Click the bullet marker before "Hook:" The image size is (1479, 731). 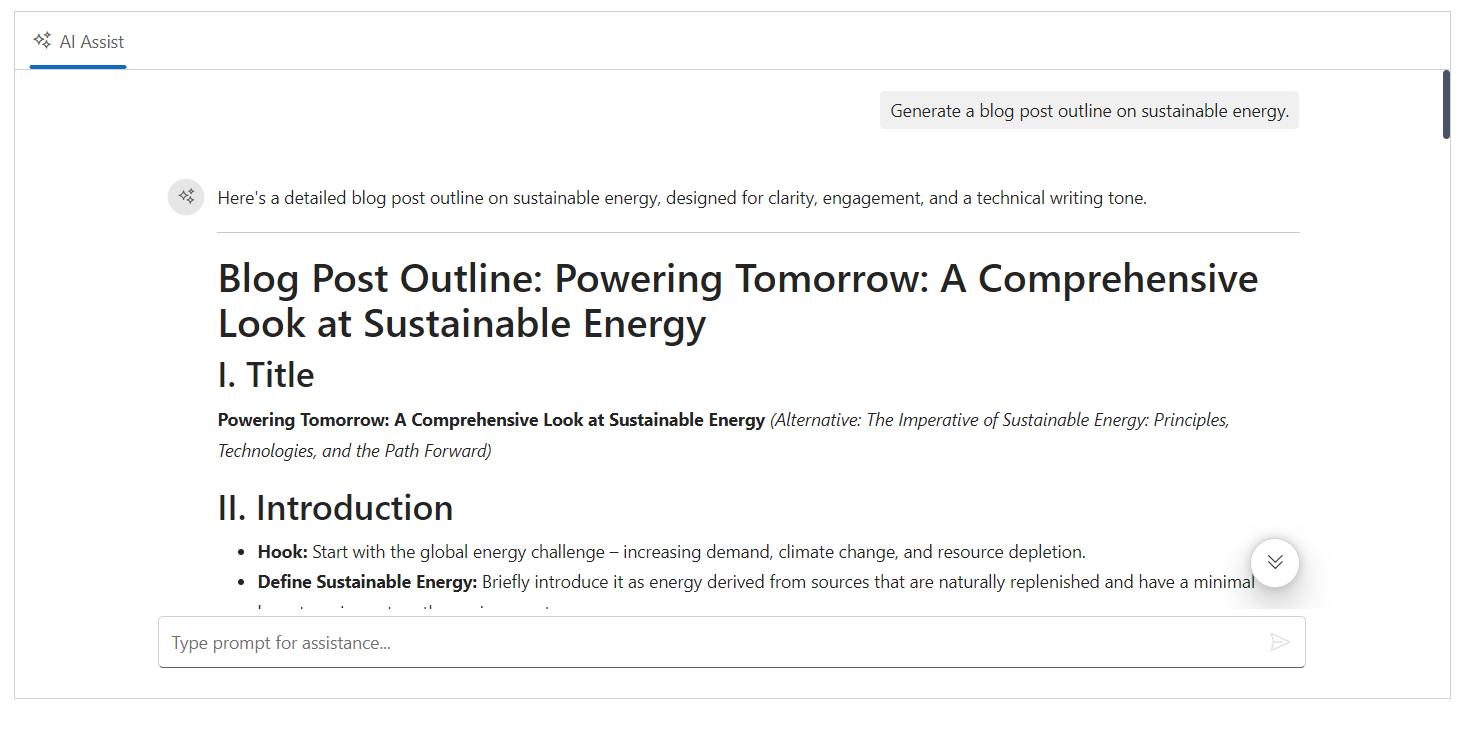(x=241, y=552)
